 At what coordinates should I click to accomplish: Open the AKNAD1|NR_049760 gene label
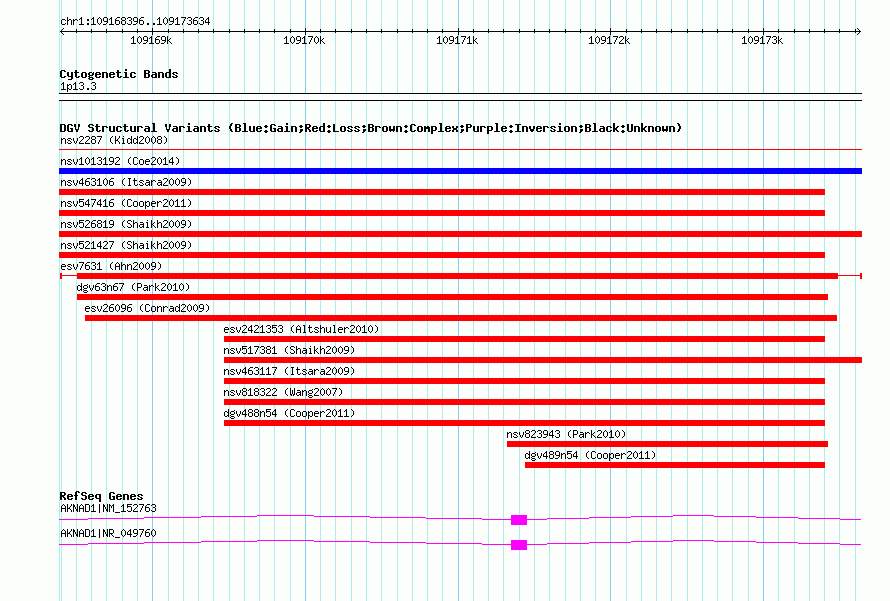click(x=108, y=534)
